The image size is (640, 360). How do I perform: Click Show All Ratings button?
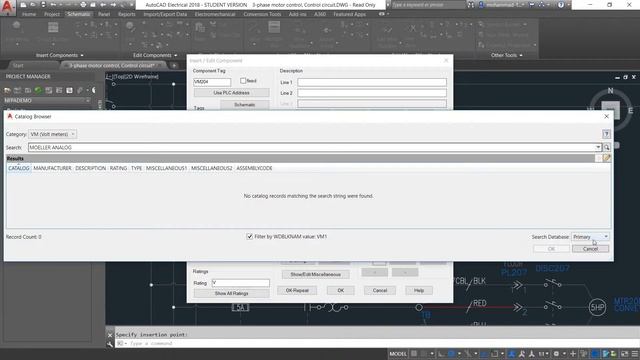(x=231, y=293)
